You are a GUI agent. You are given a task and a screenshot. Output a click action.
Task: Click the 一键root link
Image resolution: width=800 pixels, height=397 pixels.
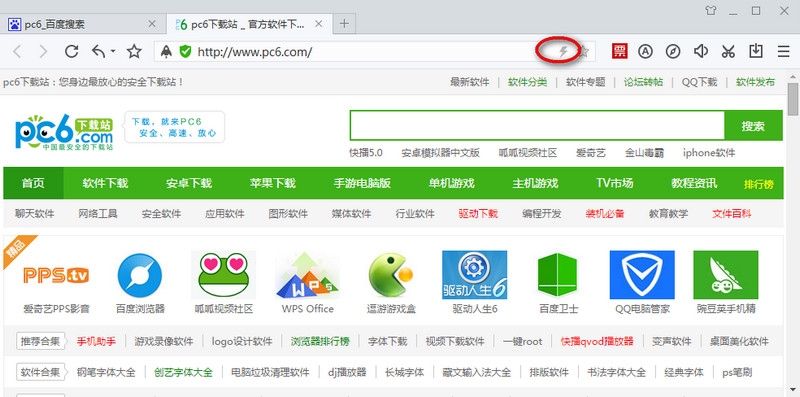522,341
